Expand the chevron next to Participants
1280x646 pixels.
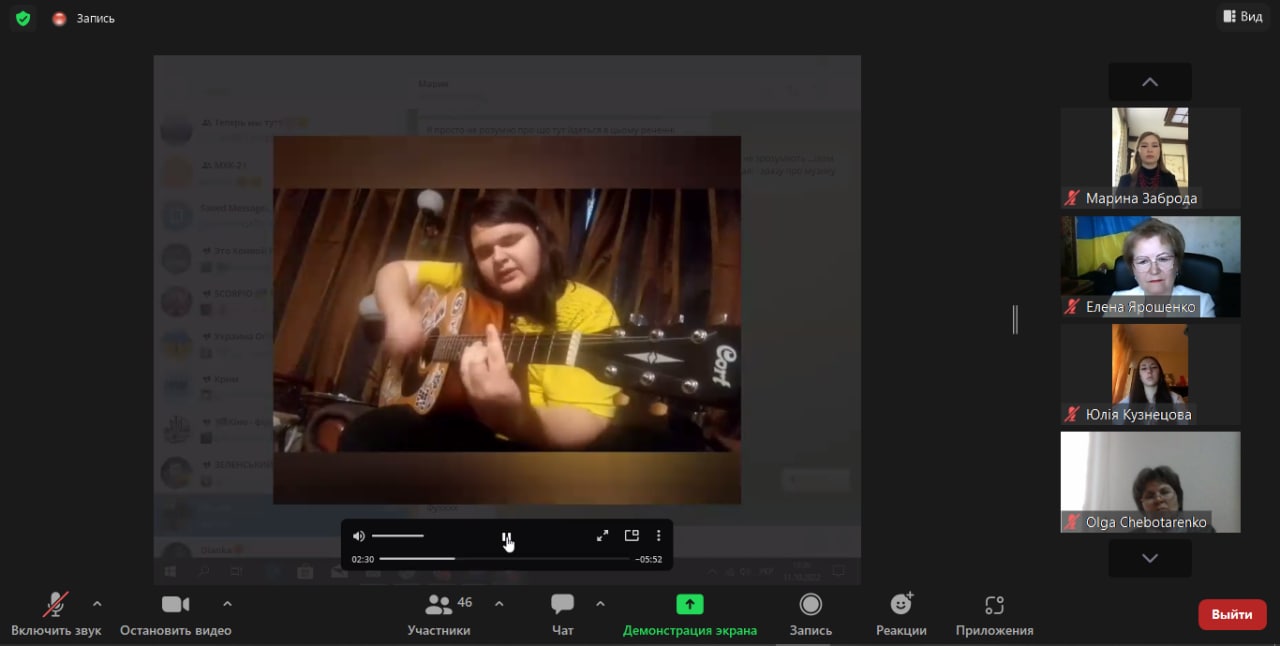(499, 603)
